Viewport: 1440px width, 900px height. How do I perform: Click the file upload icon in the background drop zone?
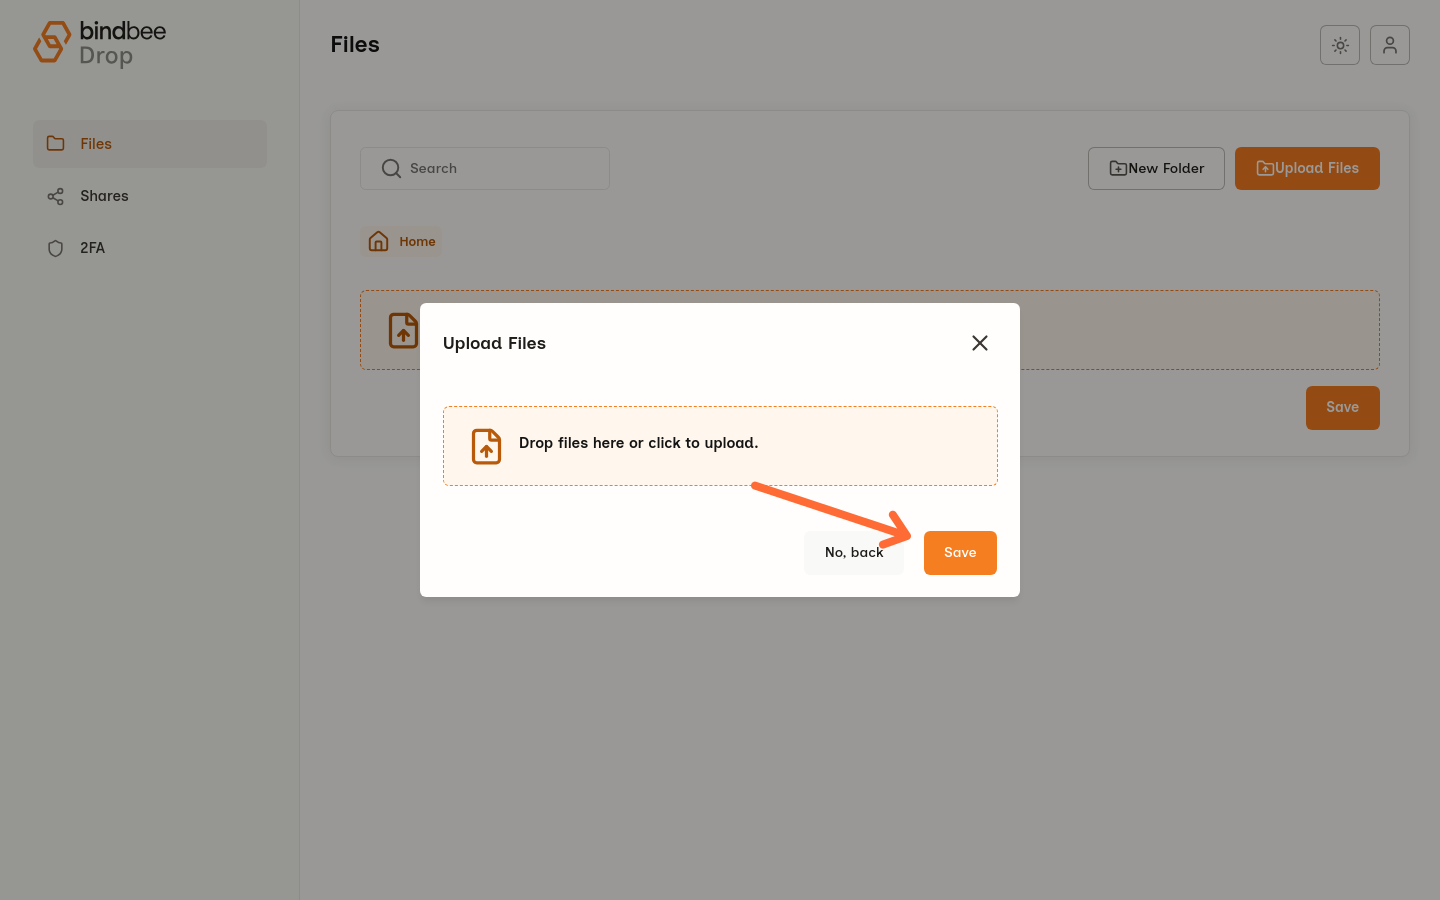pos(403,330)
